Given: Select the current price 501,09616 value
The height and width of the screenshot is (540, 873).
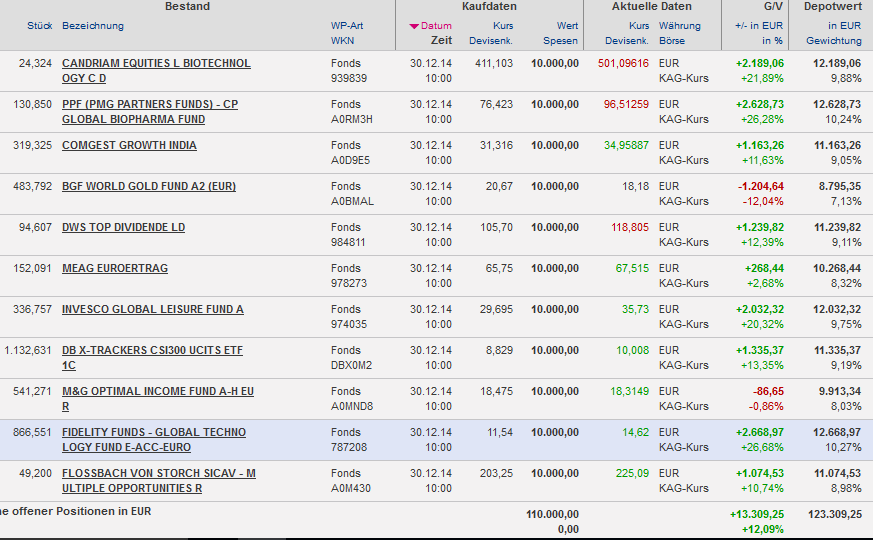Looking at the screenshot, I should (623, 63).
